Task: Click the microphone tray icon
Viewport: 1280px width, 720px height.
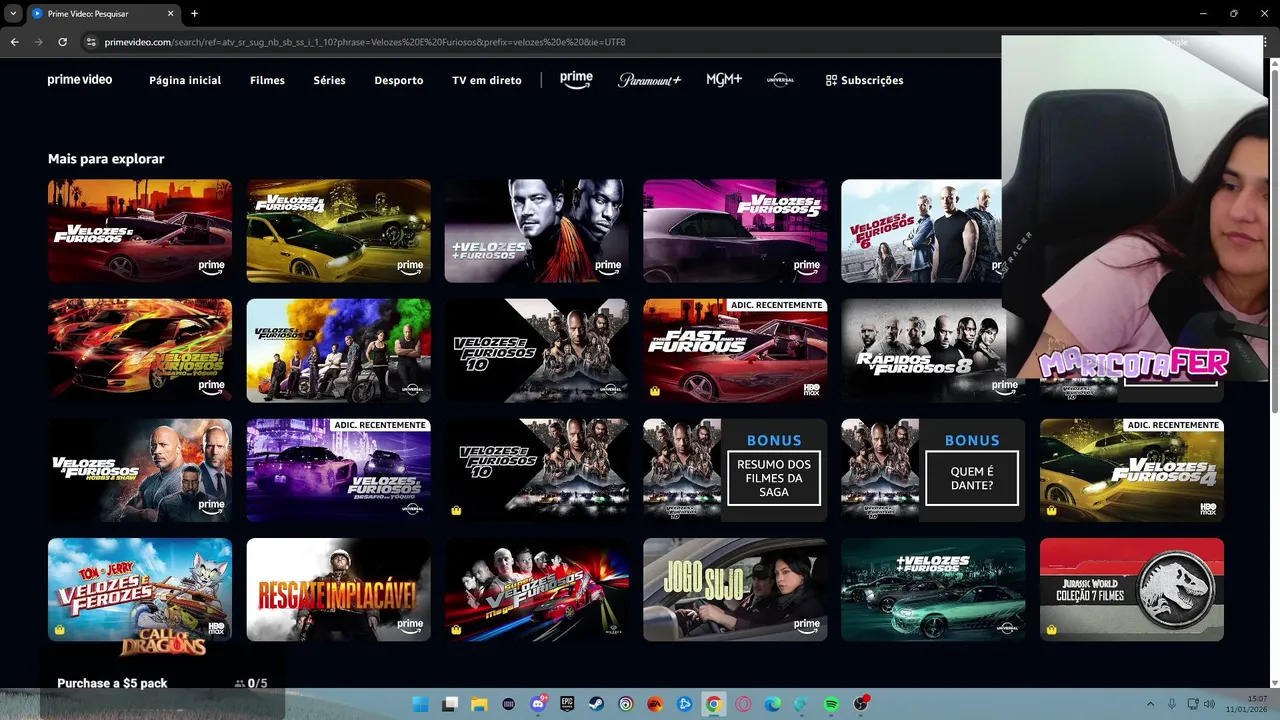Action: click(1171, 704)
